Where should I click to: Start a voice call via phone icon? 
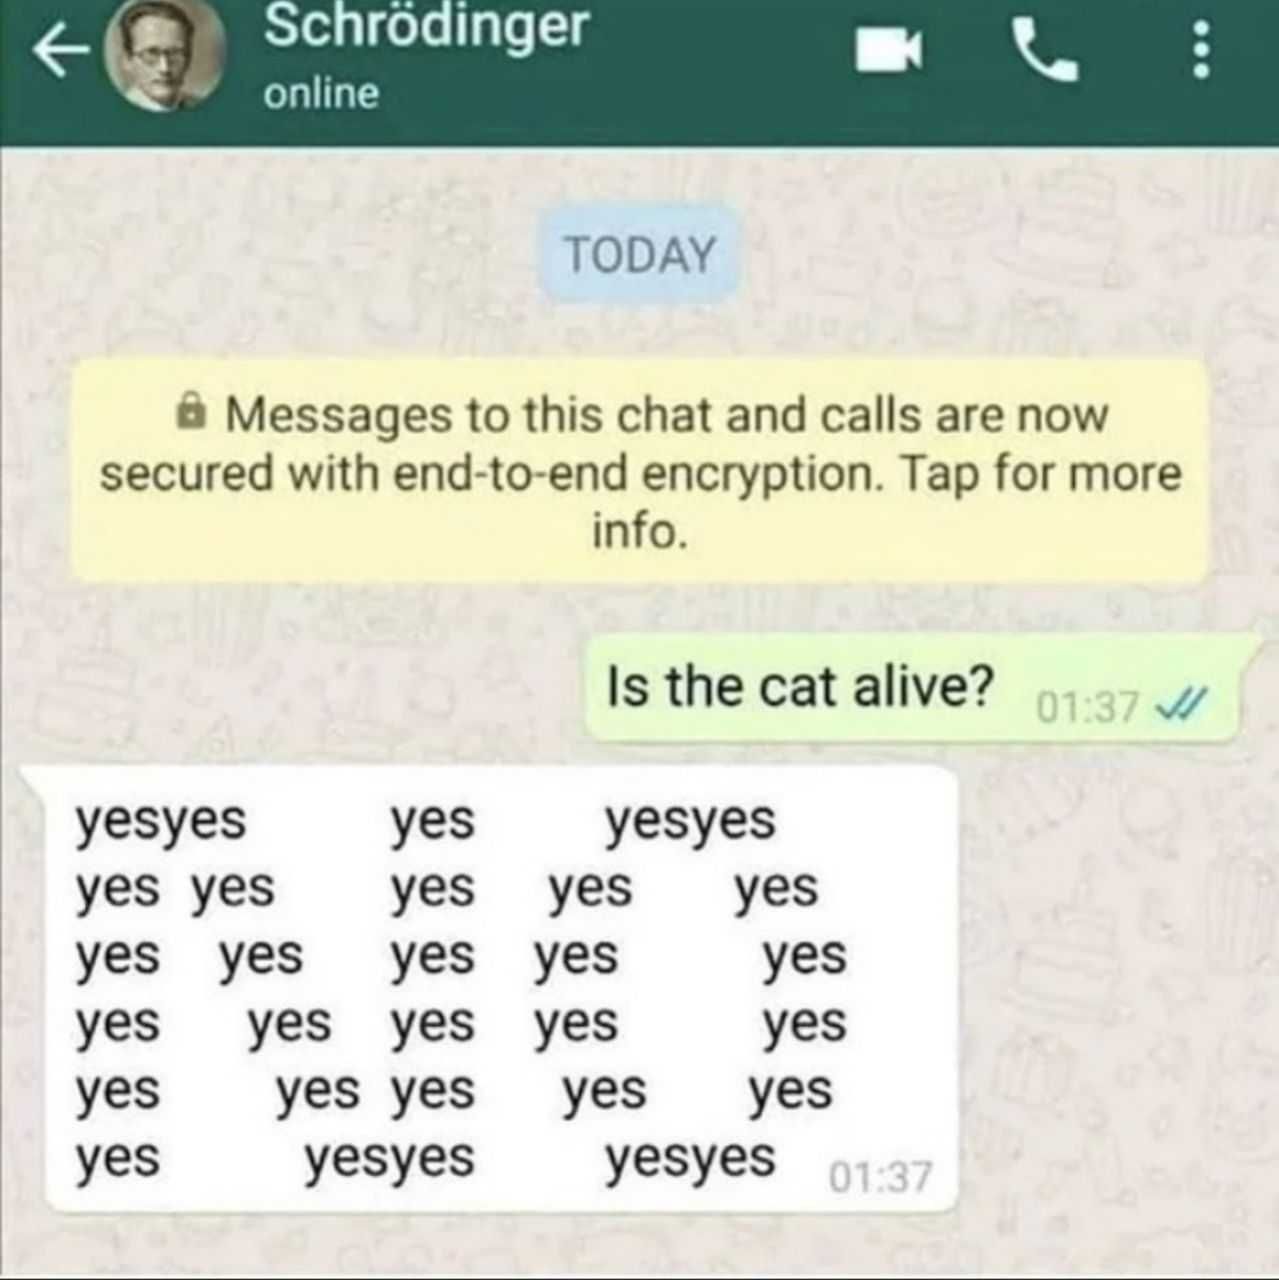click(1046, 50)
